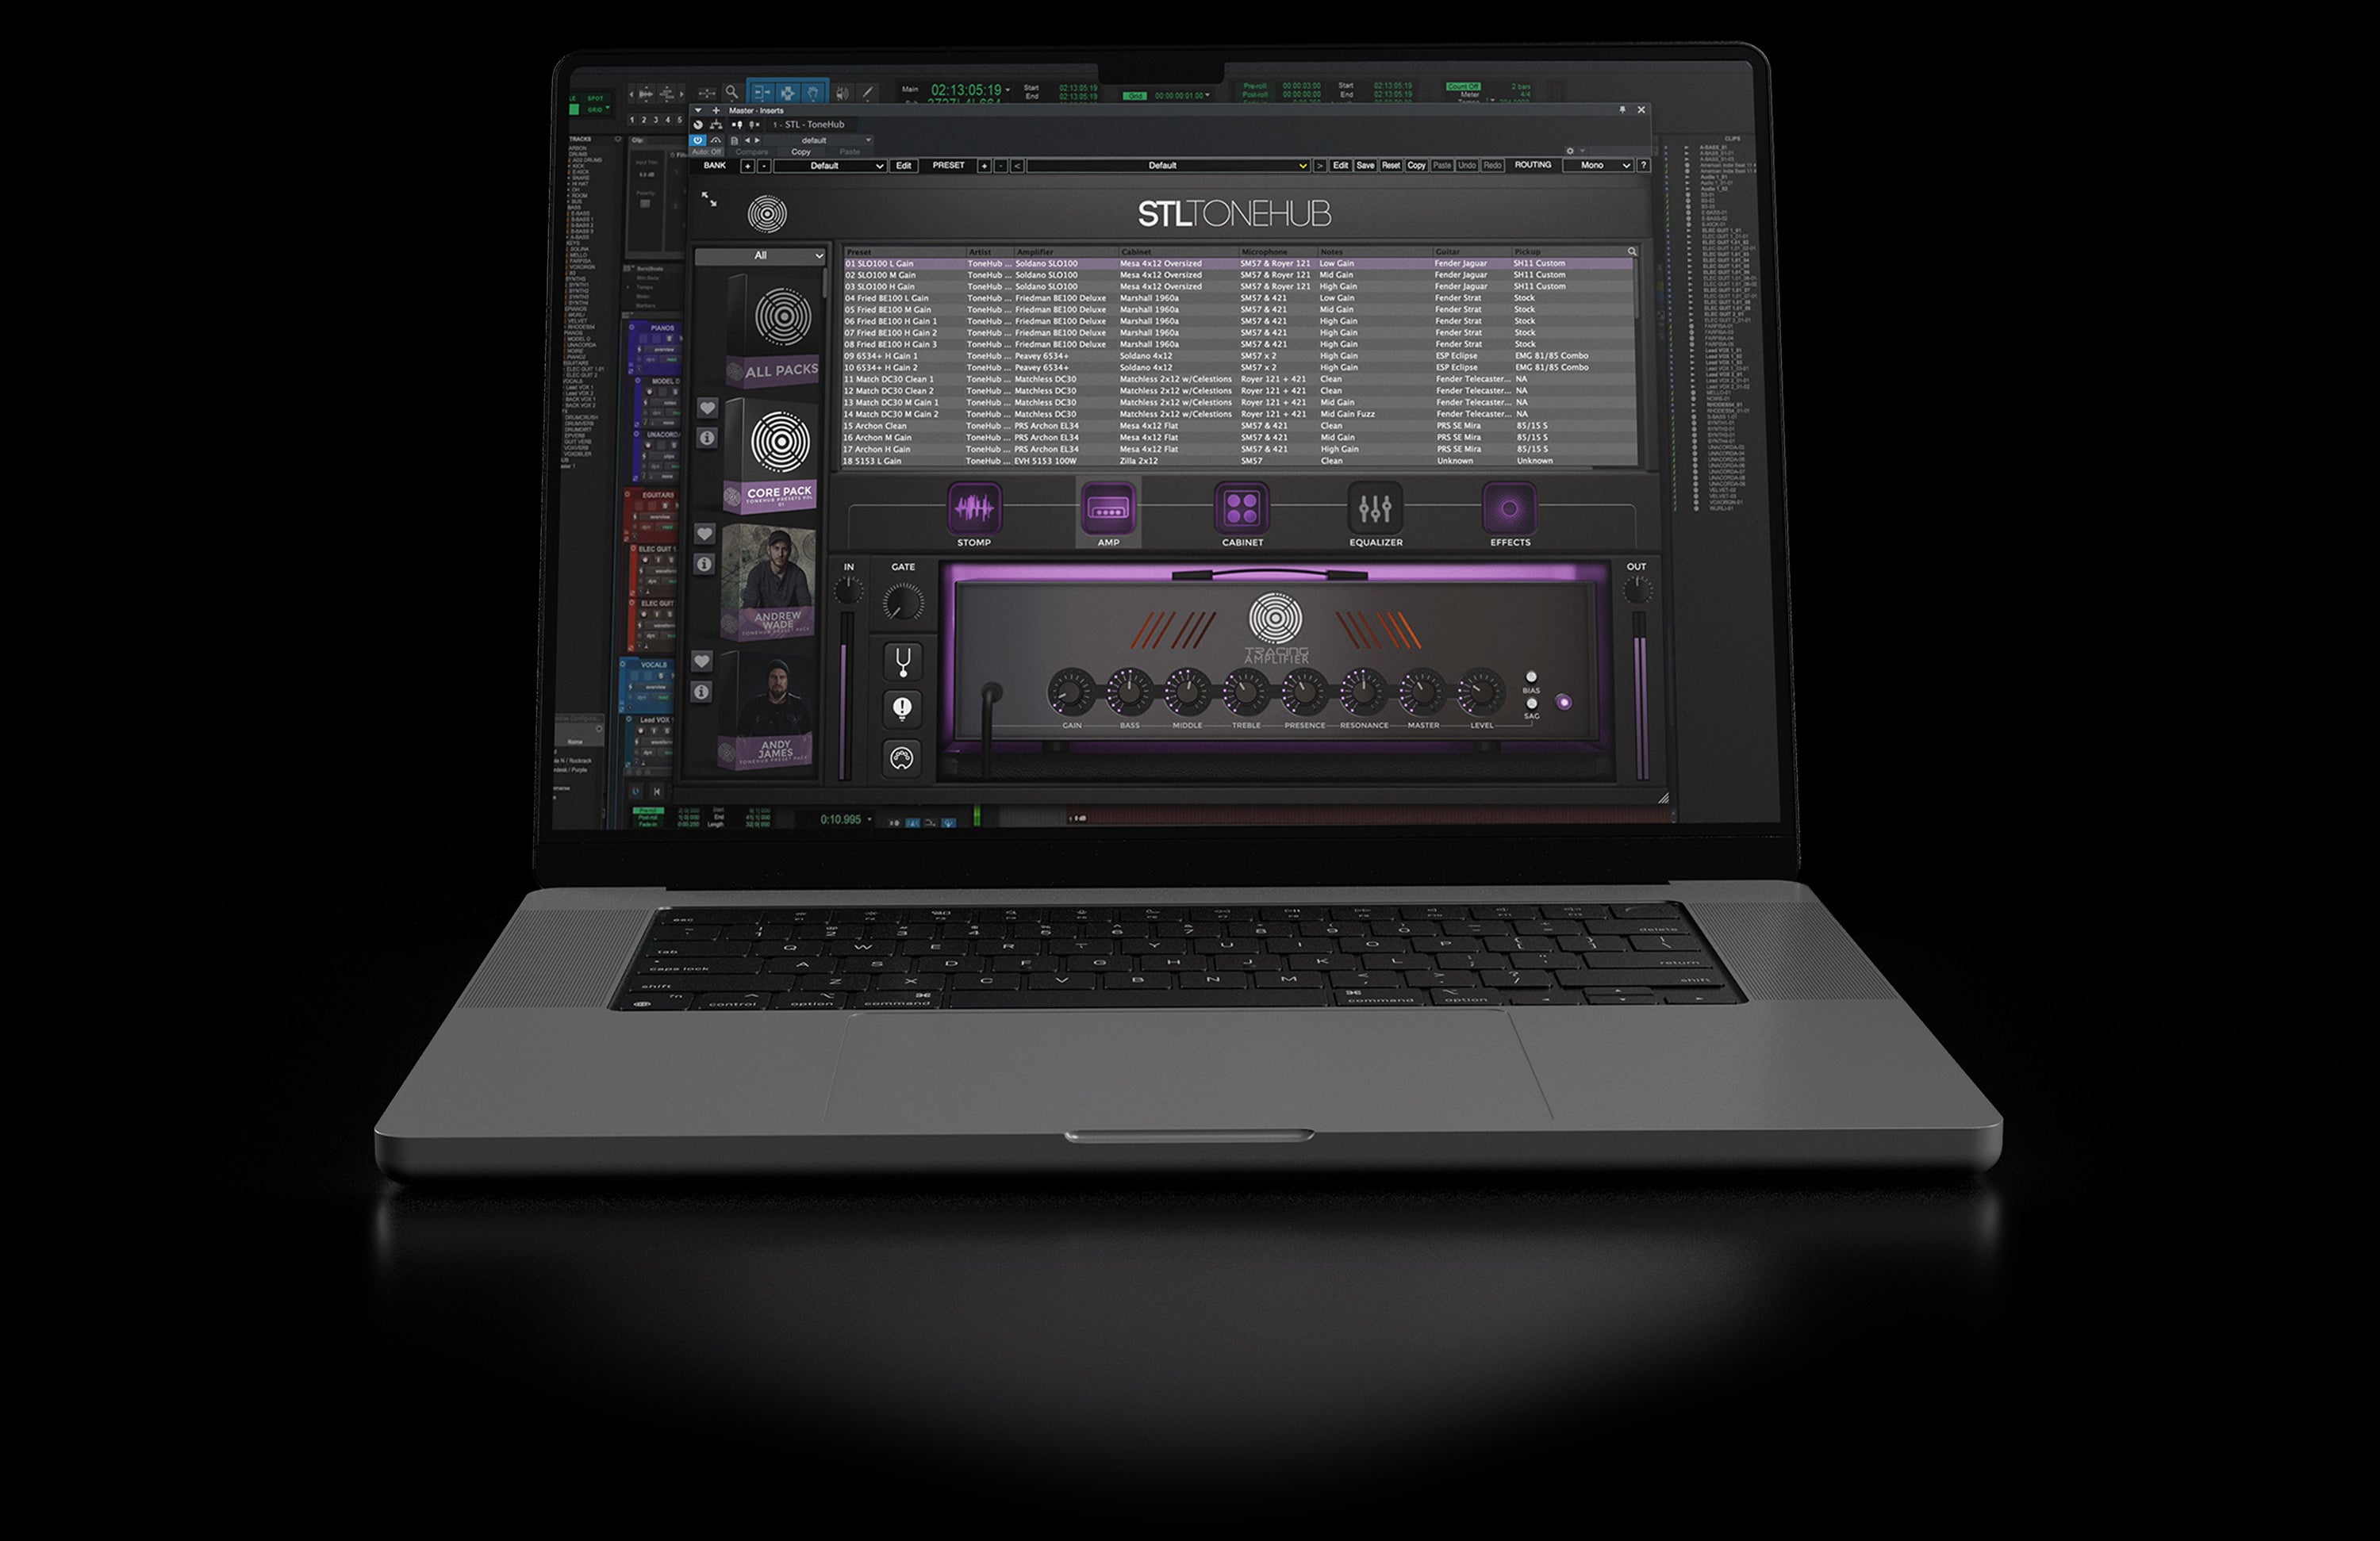This screenshot has height=1541, width=2380.
Task: Open the Effects module
Action: click(x=1509, y=509)
